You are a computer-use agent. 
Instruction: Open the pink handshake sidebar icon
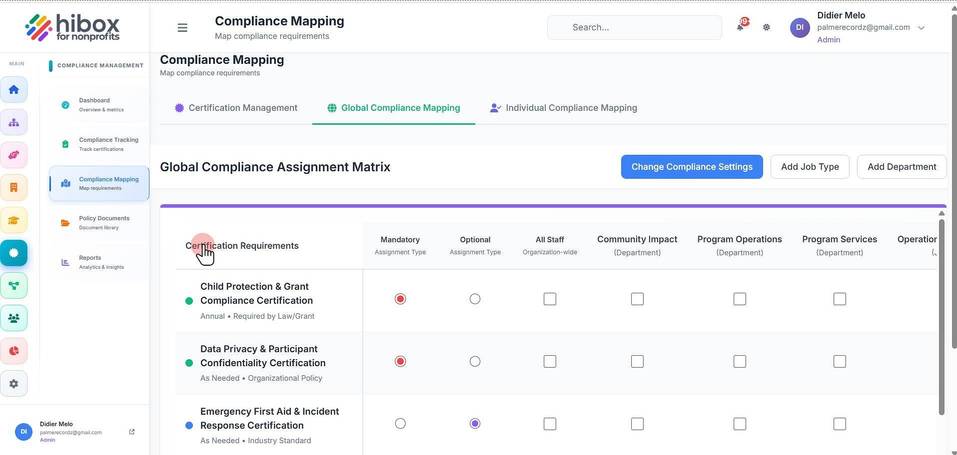coord(13,155)
